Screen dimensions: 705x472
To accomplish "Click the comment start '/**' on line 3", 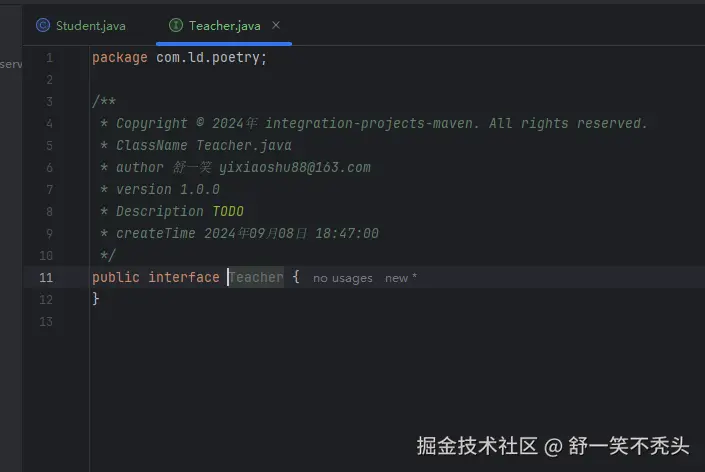I will [104, 101].
